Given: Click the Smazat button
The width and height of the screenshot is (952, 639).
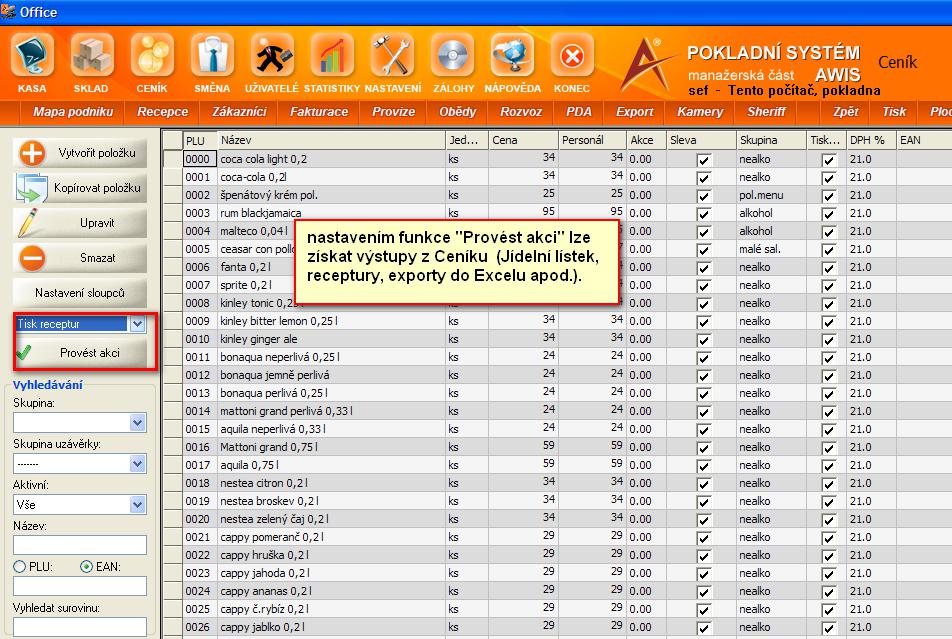Looking at the screenshot, I should point(80,258).
